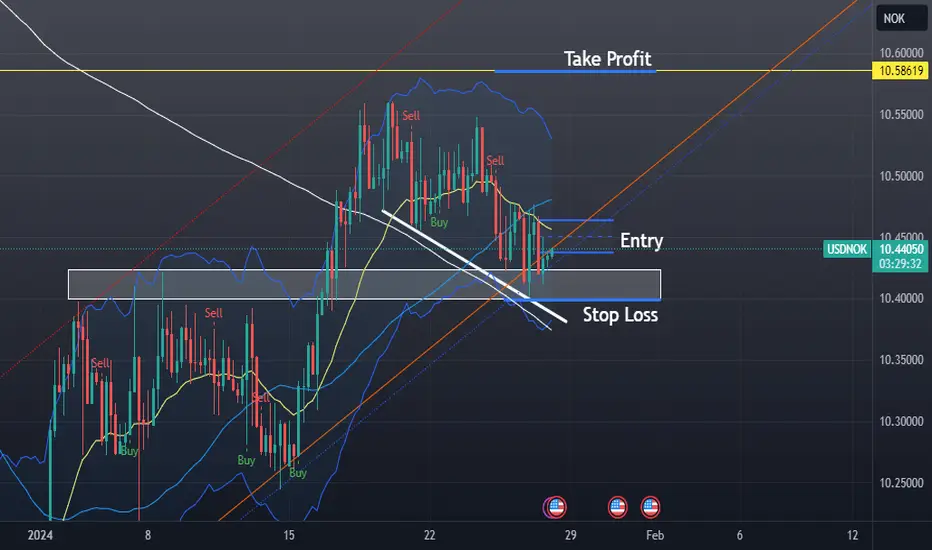Select the blue Take Profit level line
This screenshot has width=932, height=550.
[575, 71]
